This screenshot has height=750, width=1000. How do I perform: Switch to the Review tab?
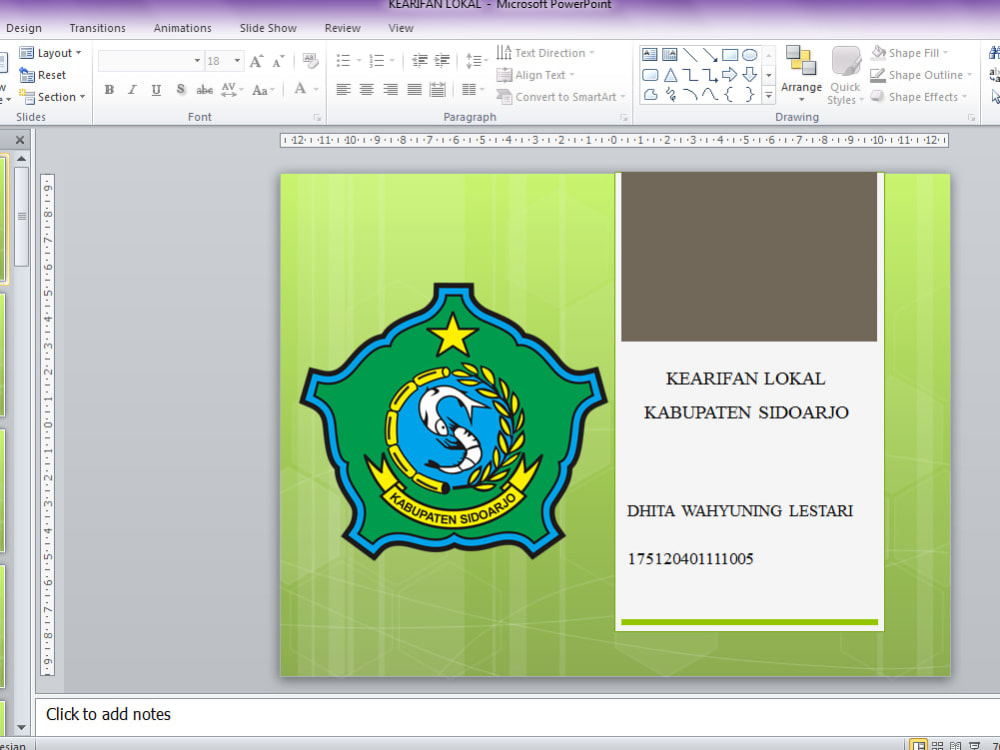pos(342,28)
